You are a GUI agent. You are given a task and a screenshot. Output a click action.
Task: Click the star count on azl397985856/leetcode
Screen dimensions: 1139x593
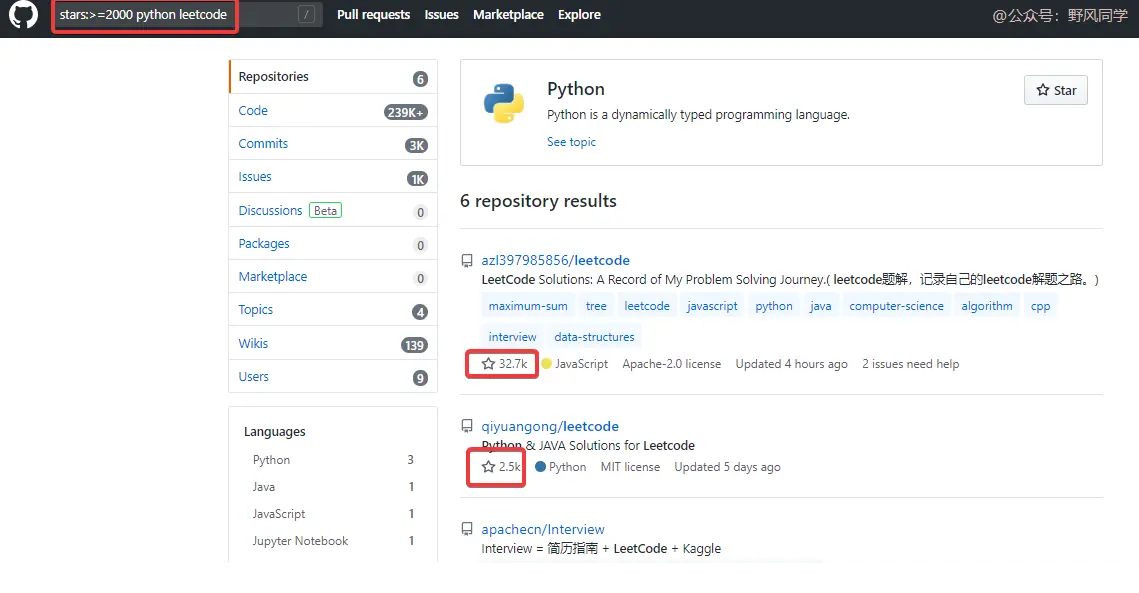tap(504, 364)
